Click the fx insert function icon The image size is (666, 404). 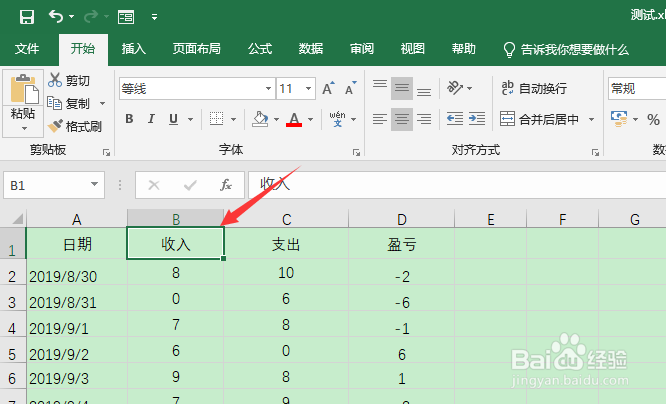coord(226,185)
